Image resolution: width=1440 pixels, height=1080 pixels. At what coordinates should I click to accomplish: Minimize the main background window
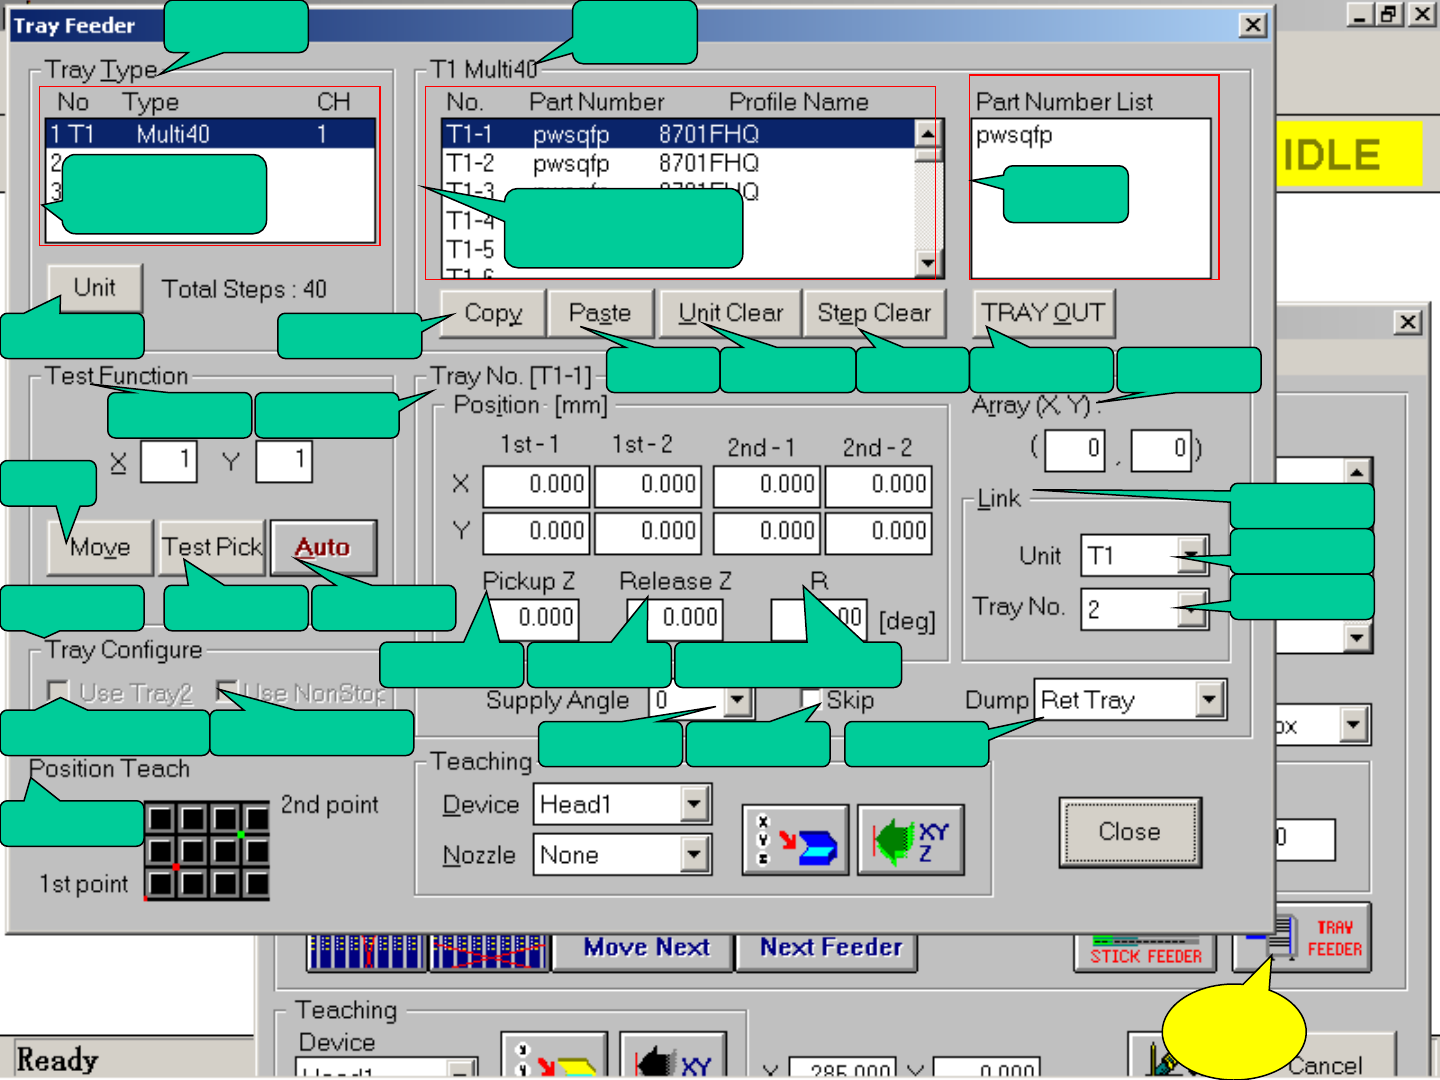pos(1360,14)
